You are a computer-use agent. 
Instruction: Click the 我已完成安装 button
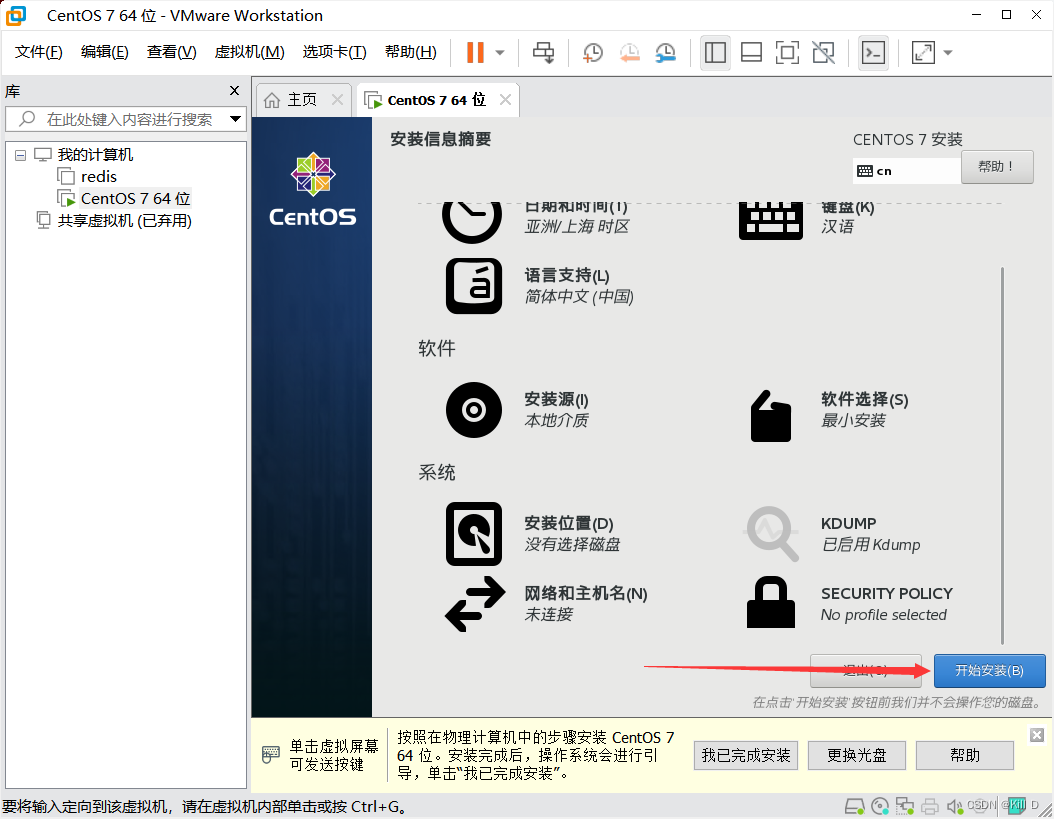(x=746, y=756)
